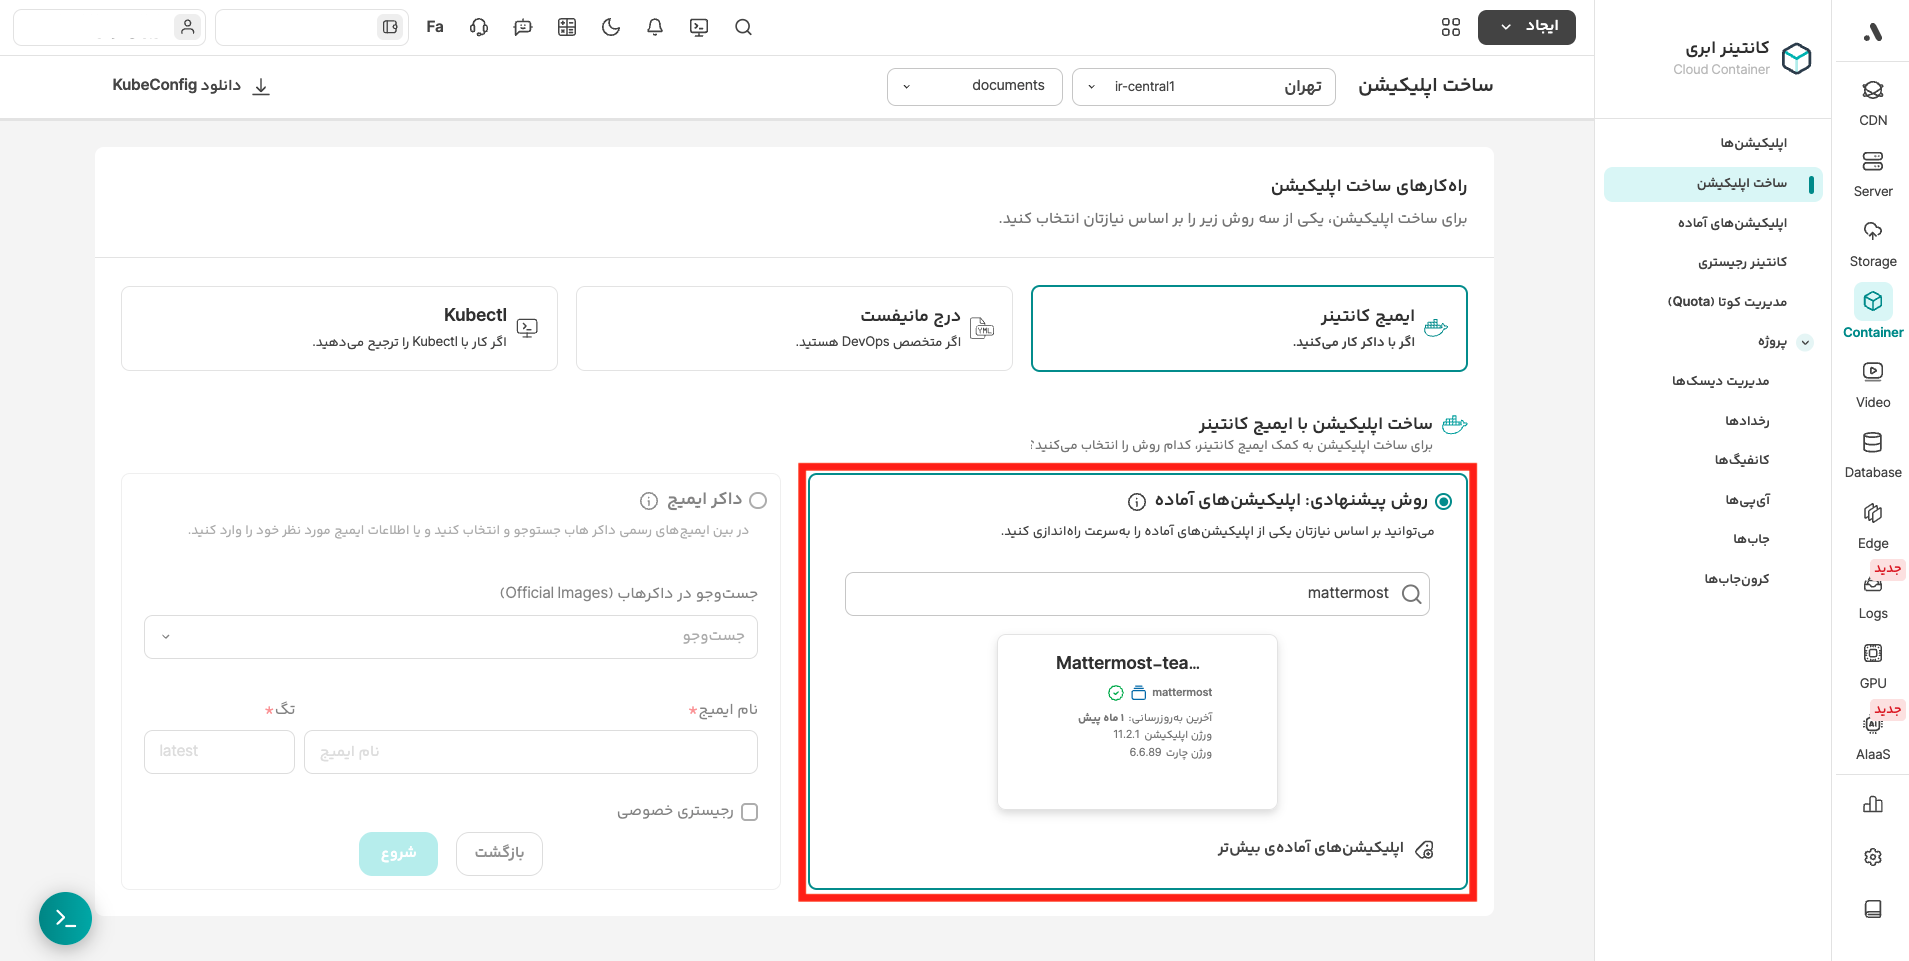Choose the Kubectl creation method card
The image size is (1909, 961).
click(339, 328)
